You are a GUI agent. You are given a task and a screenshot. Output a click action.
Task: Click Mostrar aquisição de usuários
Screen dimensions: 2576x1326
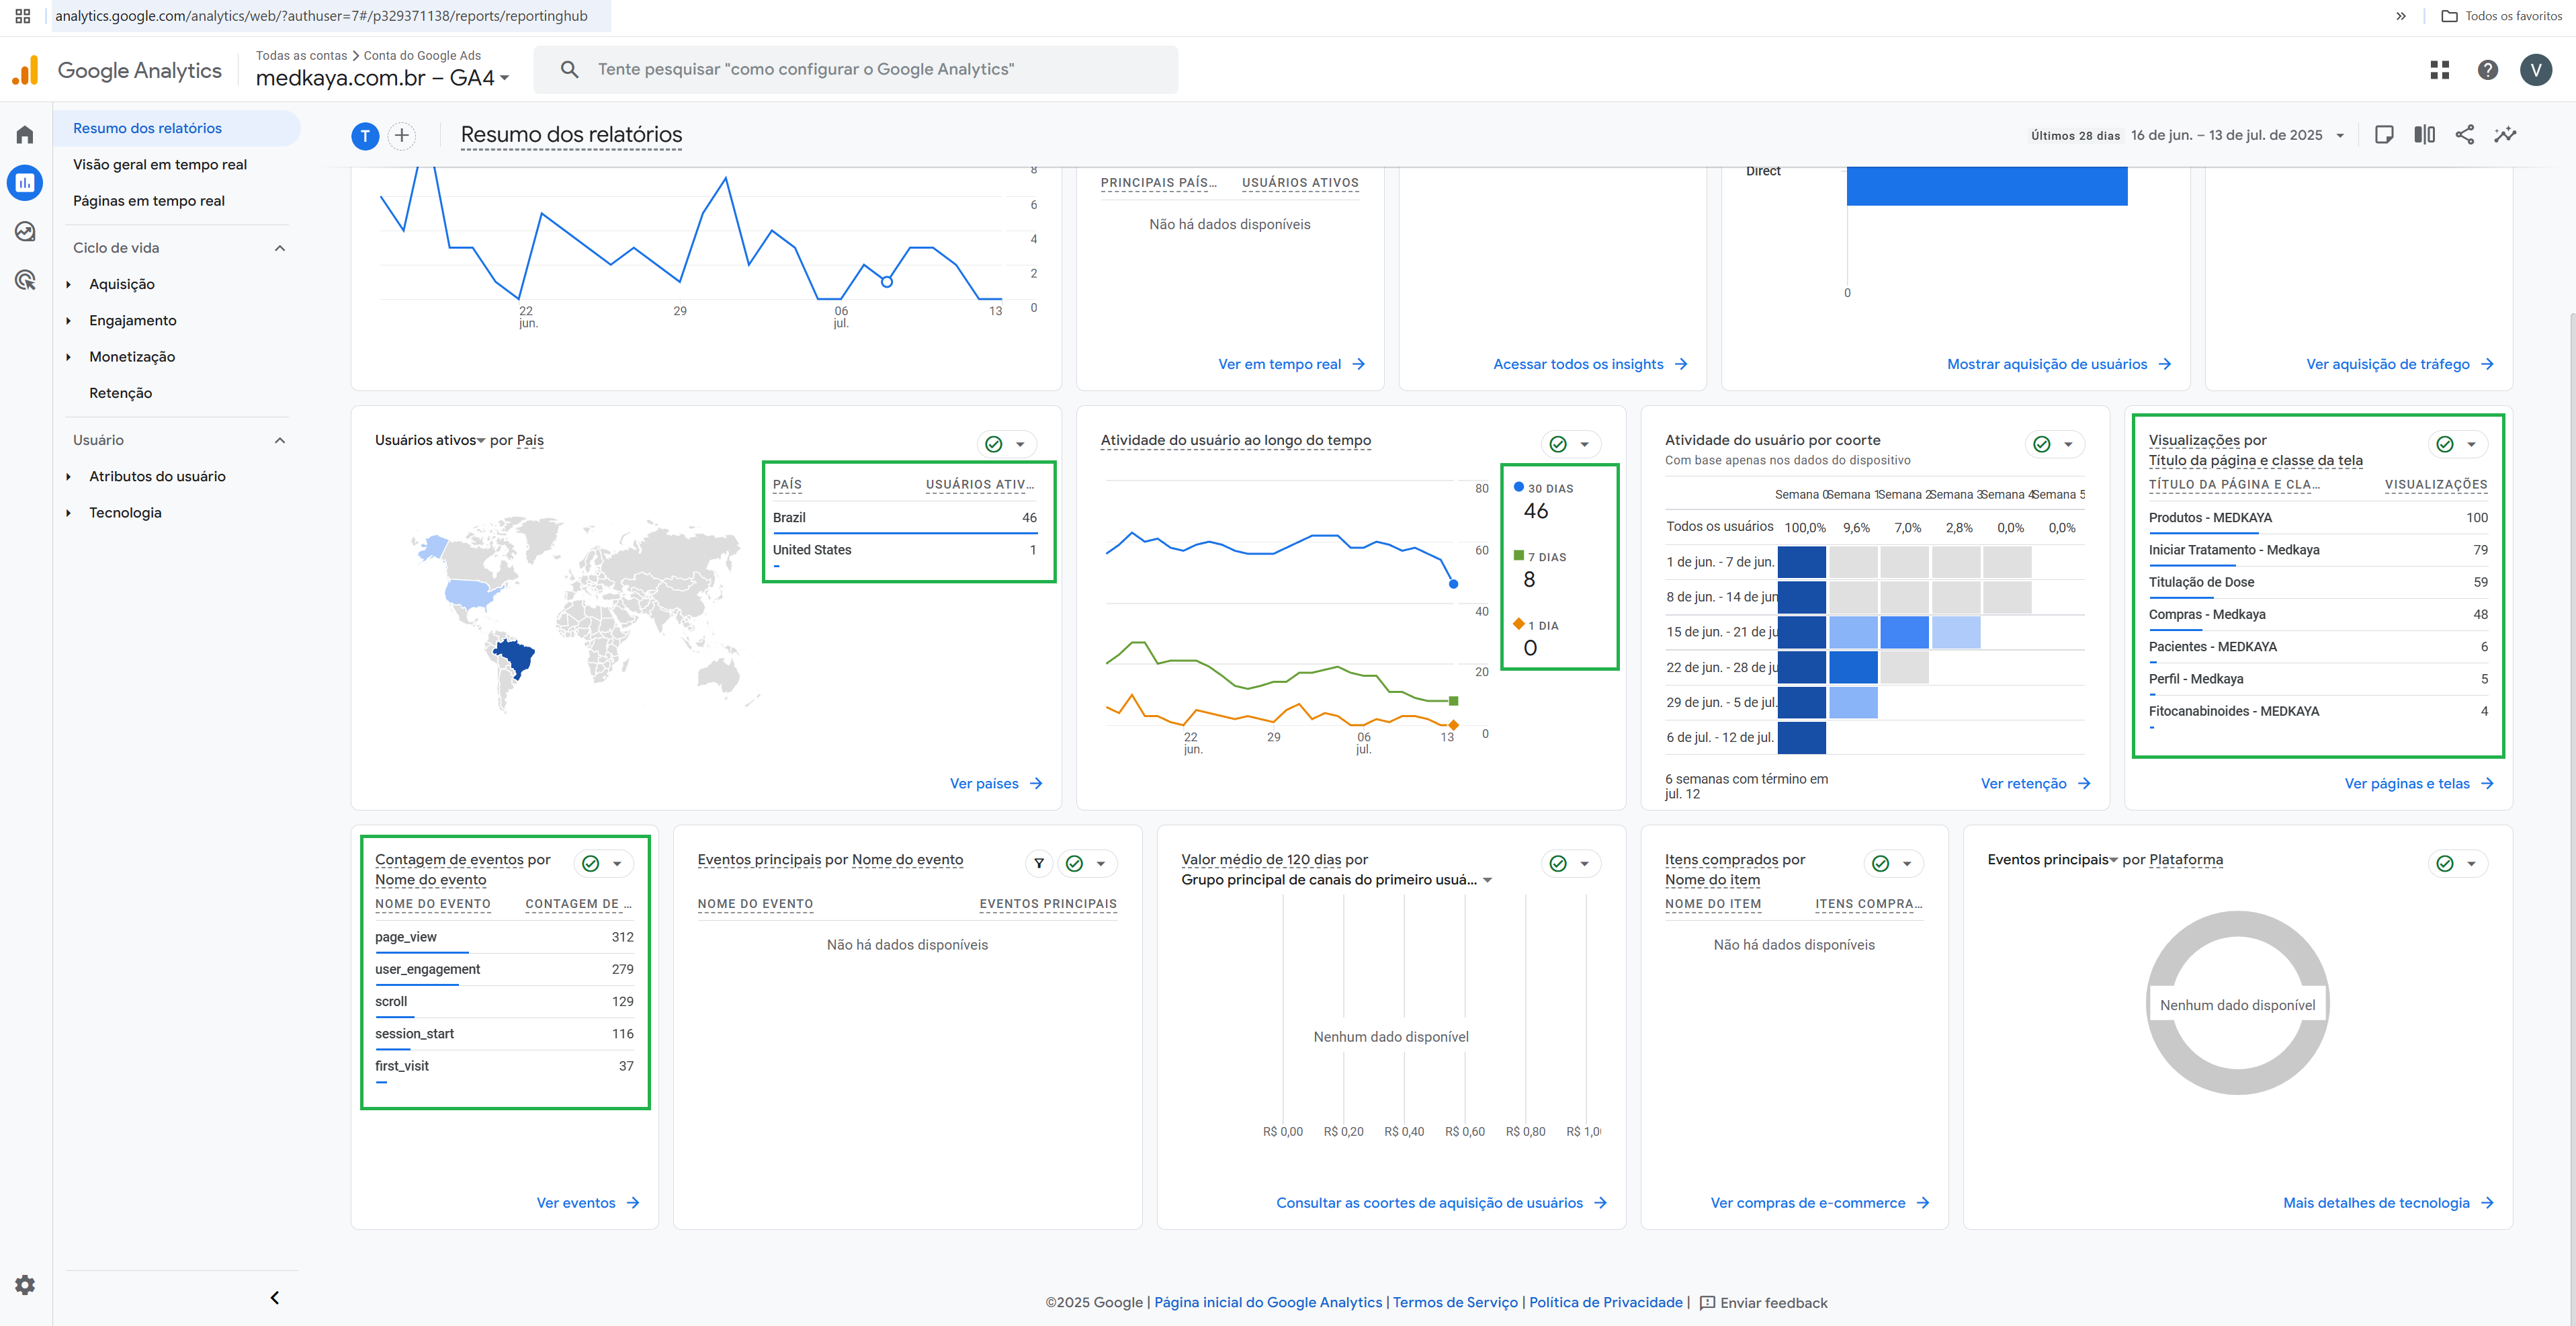[x=2059, y=364]
